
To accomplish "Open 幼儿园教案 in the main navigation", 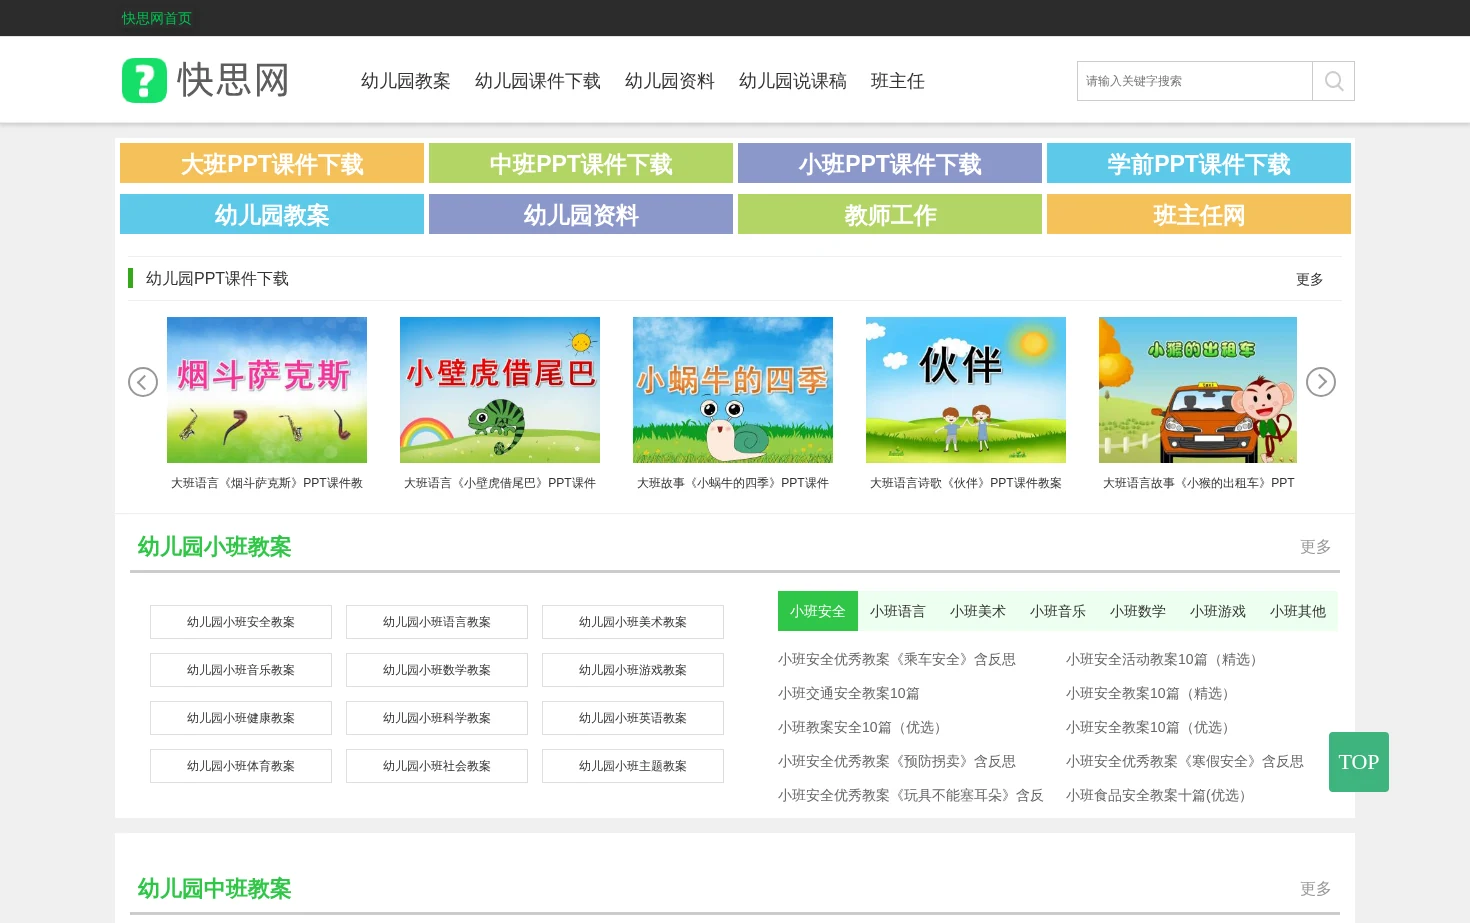I will (406, 81).
